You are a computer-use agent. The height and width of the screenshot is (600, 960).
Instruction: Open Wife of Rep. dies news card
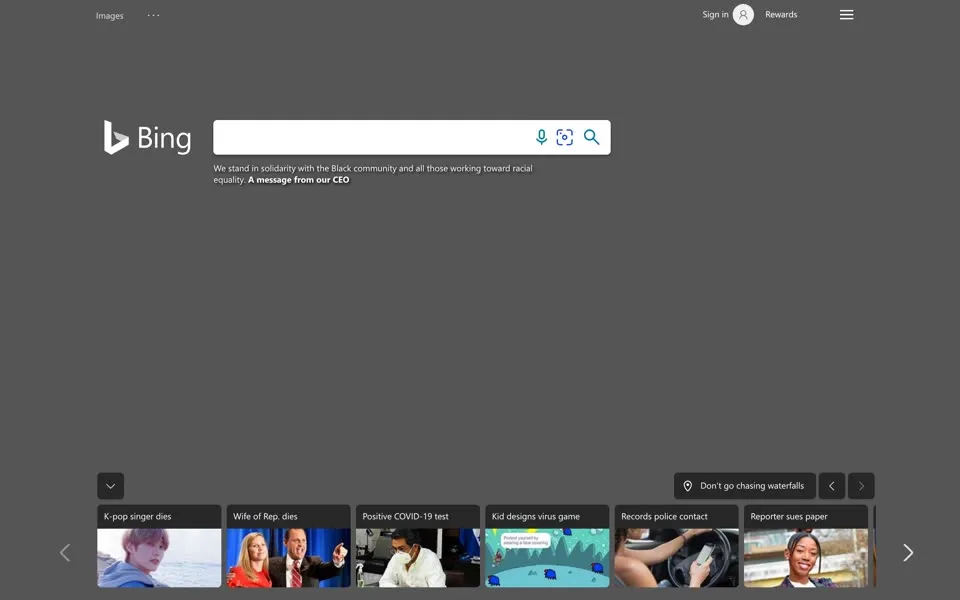click(x=288, y=546)
